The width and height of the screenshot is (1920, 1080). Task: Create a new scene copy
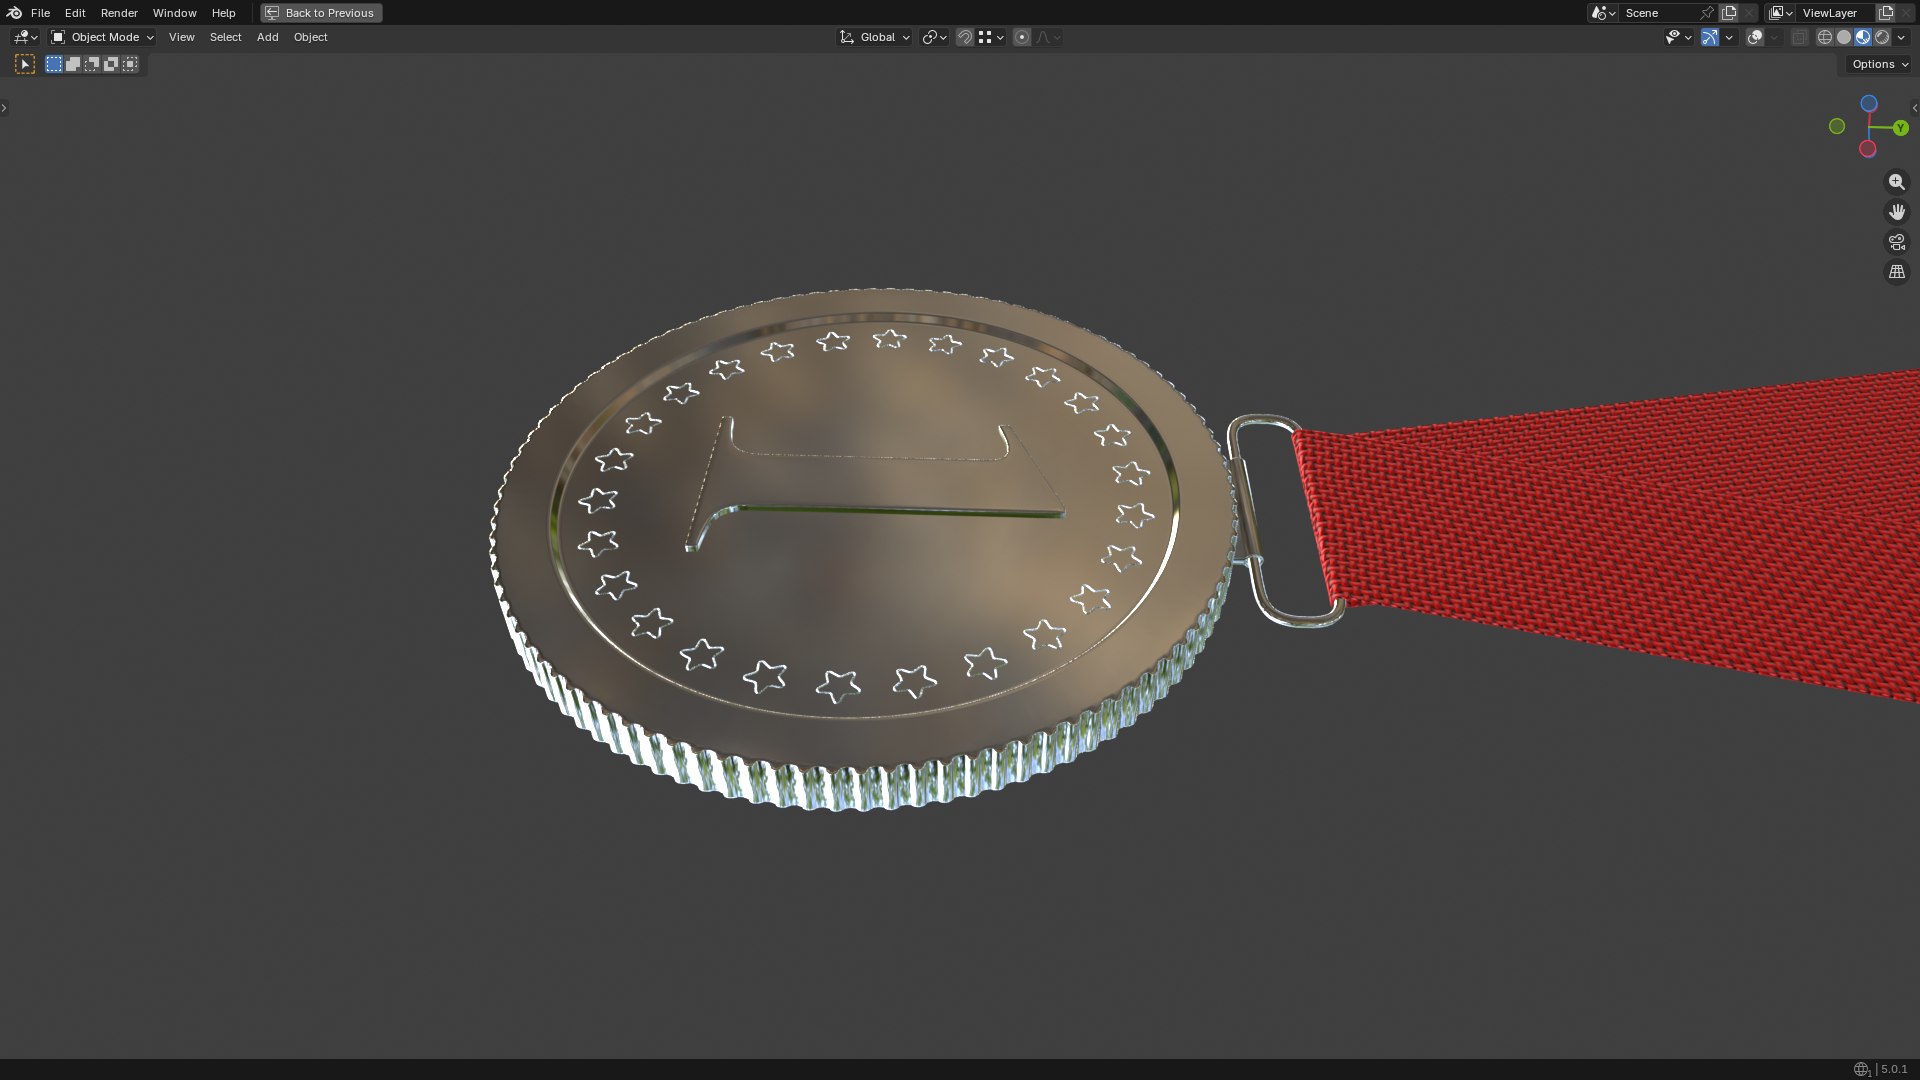coord(1729,13)
